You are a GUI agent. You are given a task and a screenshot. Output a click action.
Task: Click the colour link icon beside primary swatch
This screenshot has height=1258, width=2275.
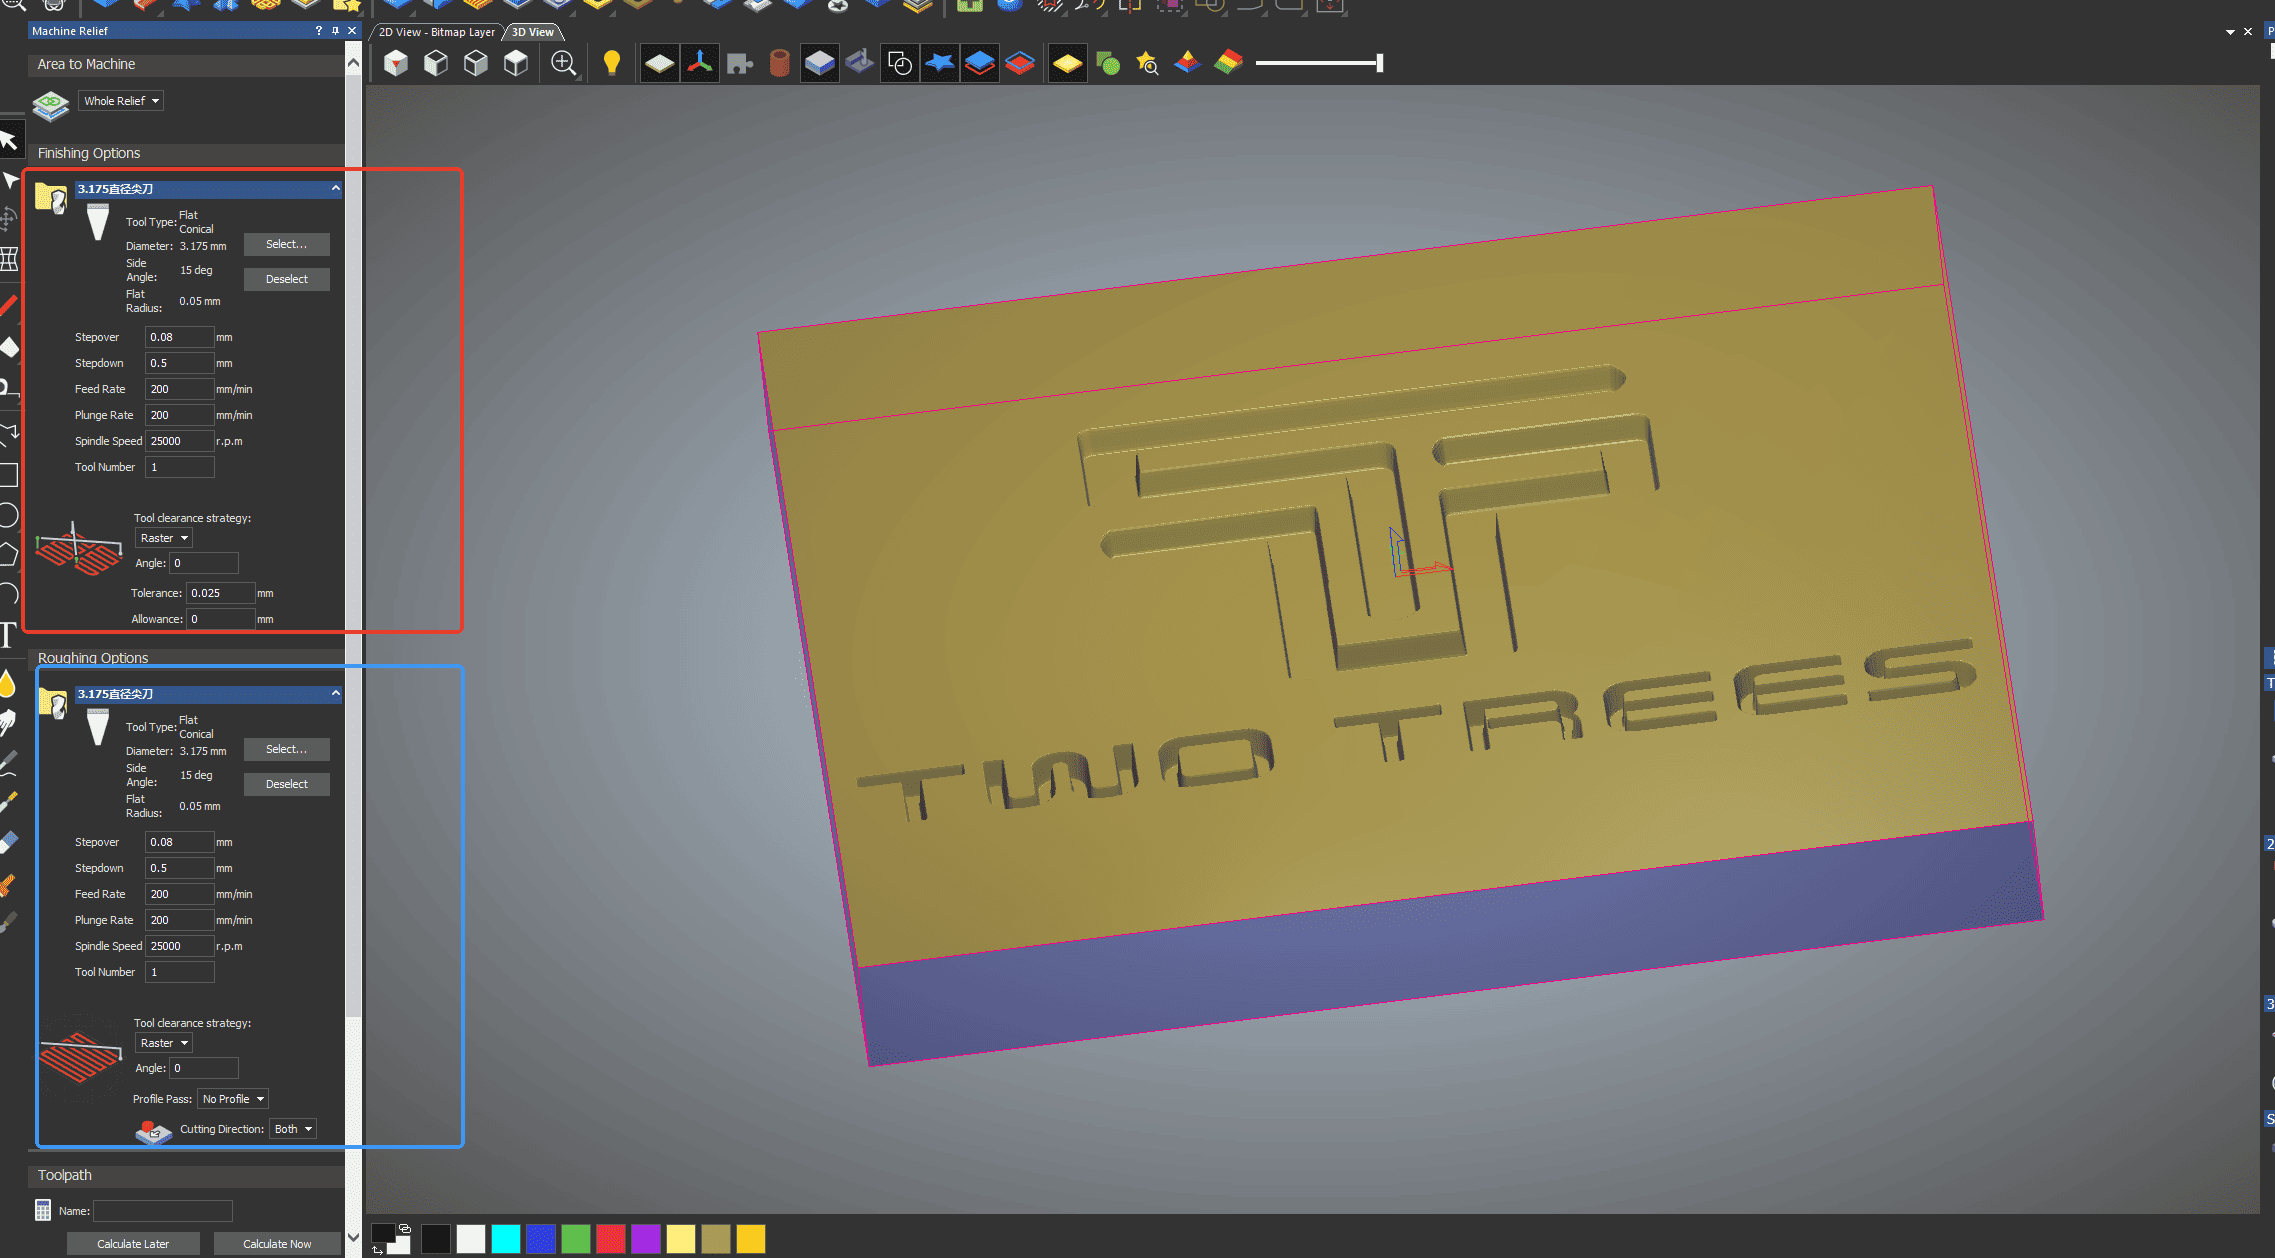(405, 1228)
